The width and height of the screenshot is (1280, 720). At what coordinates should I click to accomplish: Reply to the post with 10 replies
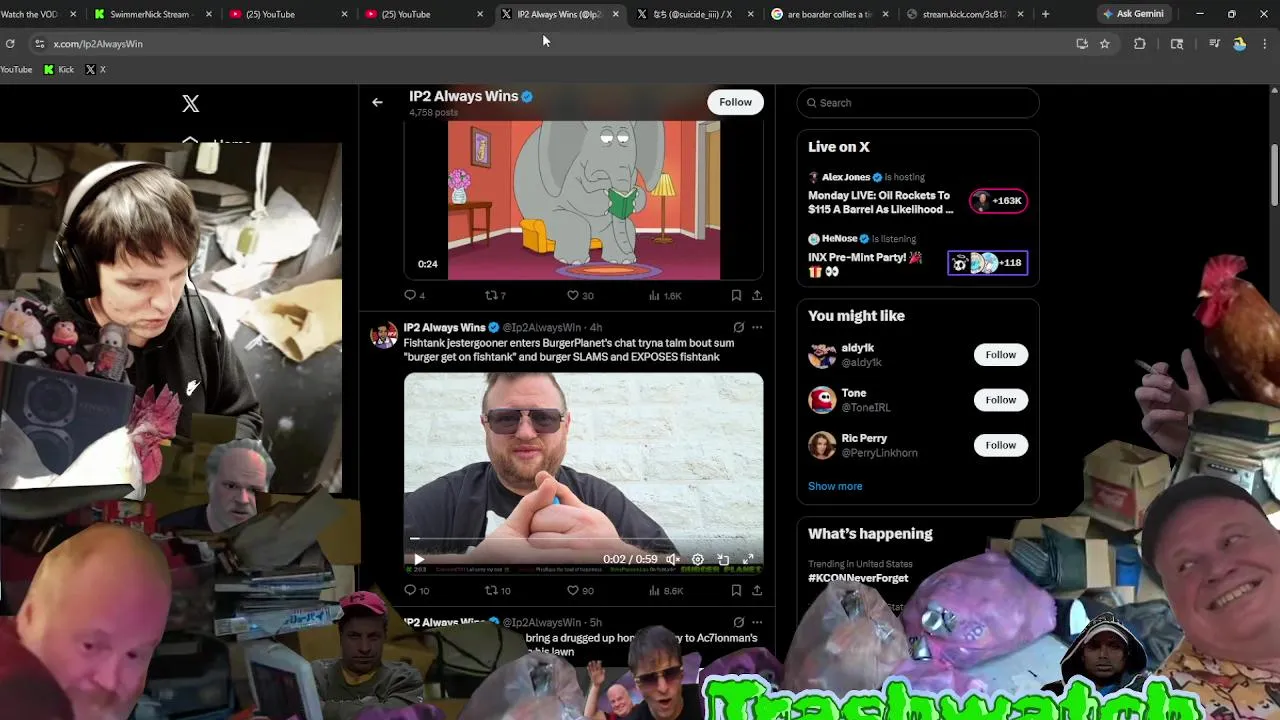[x=416, y=590]
